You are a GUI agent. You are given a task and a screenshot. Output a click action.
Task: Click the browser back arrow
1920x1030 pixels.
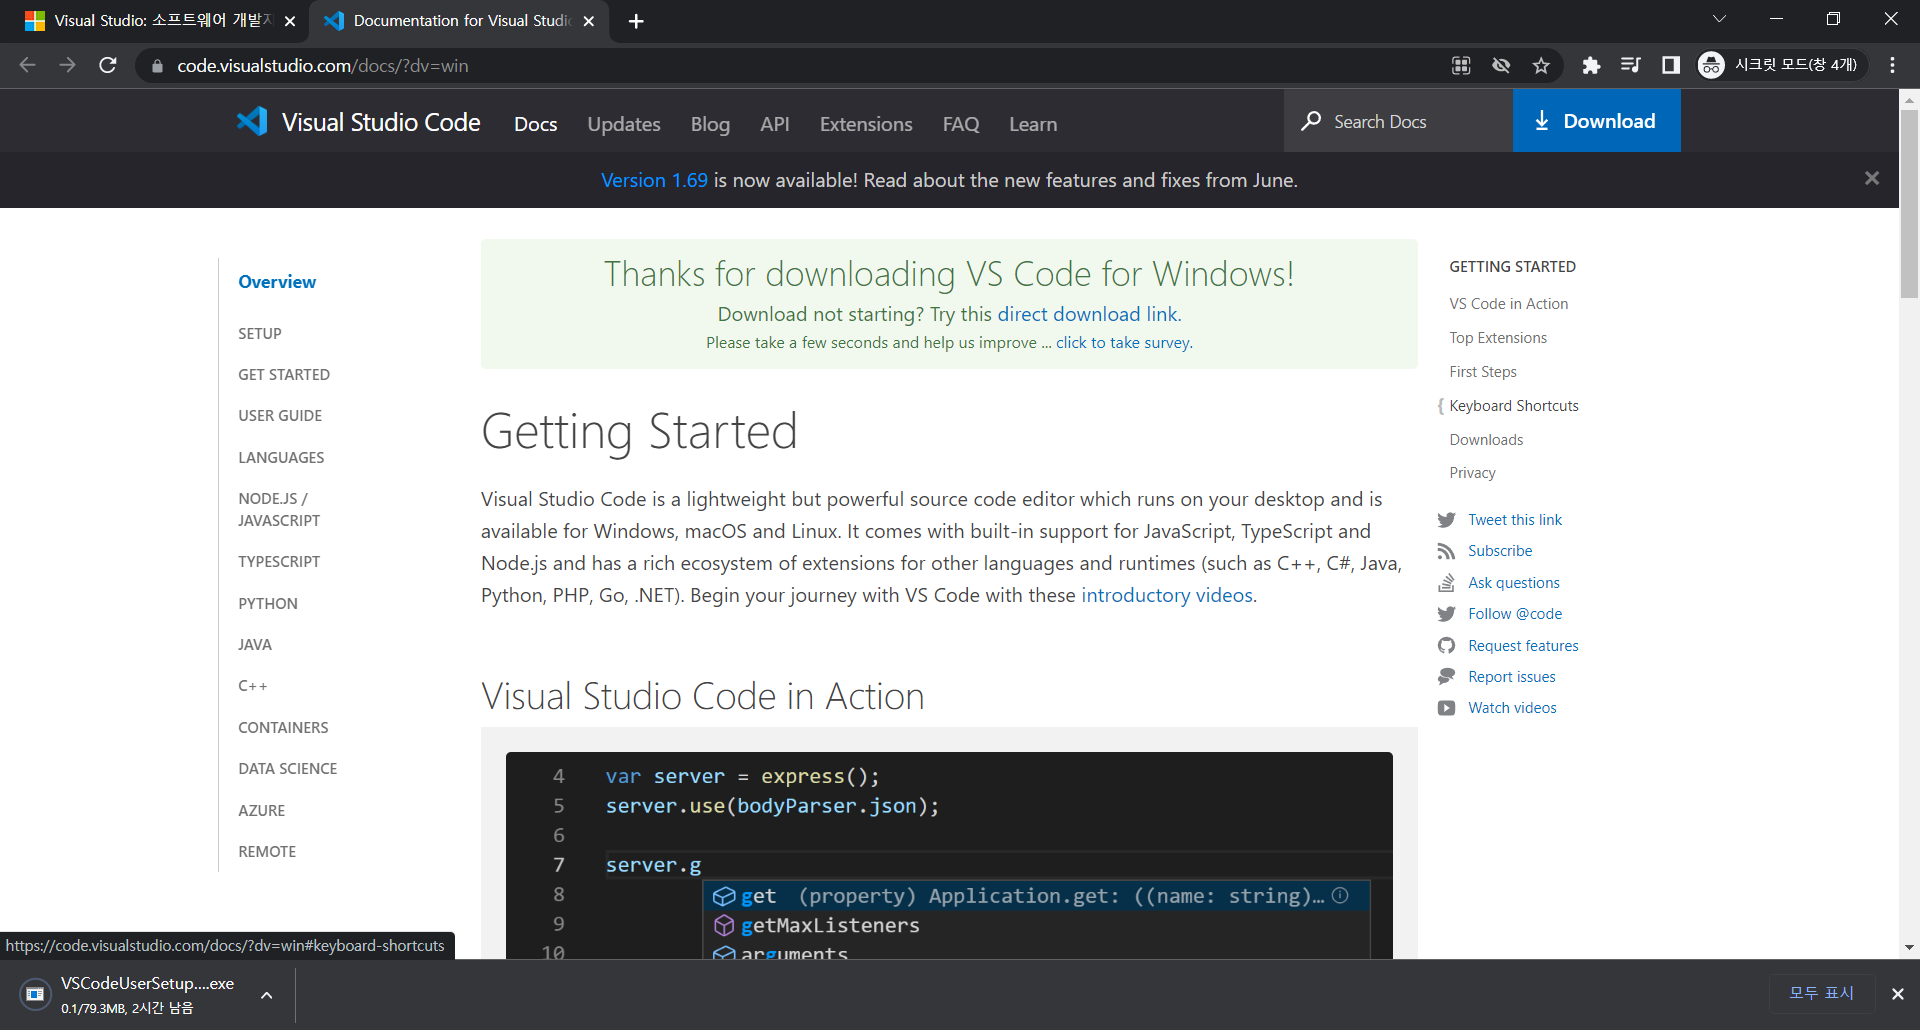[x=27, y=65]
